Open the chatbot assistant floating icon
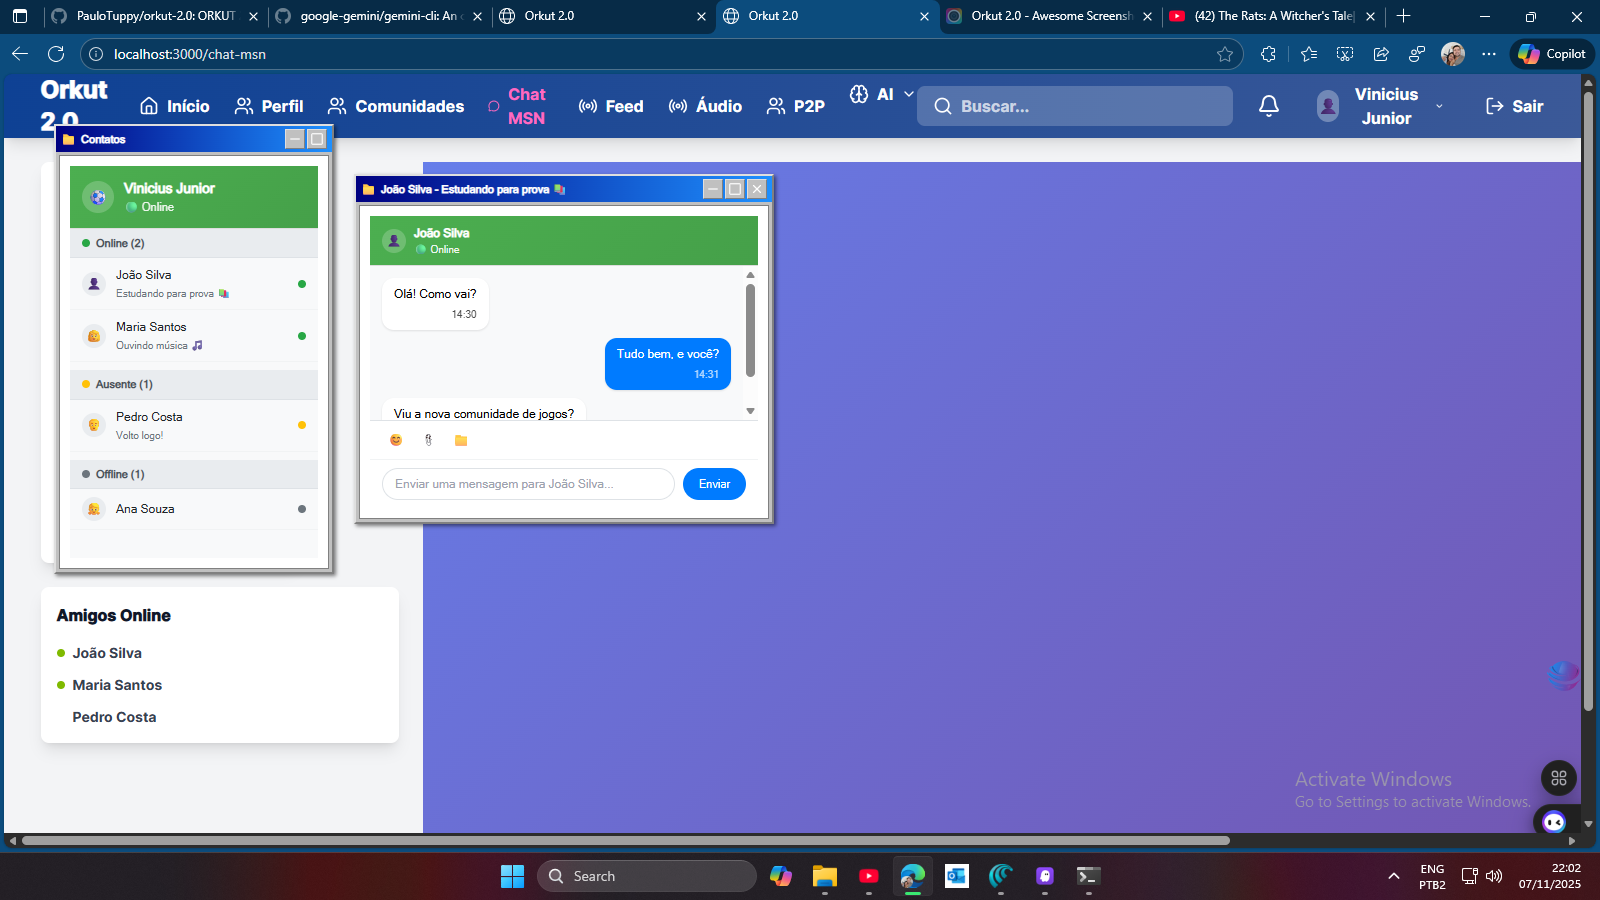Viewport: 1600px width, 900px height. tap(1553, 822)
